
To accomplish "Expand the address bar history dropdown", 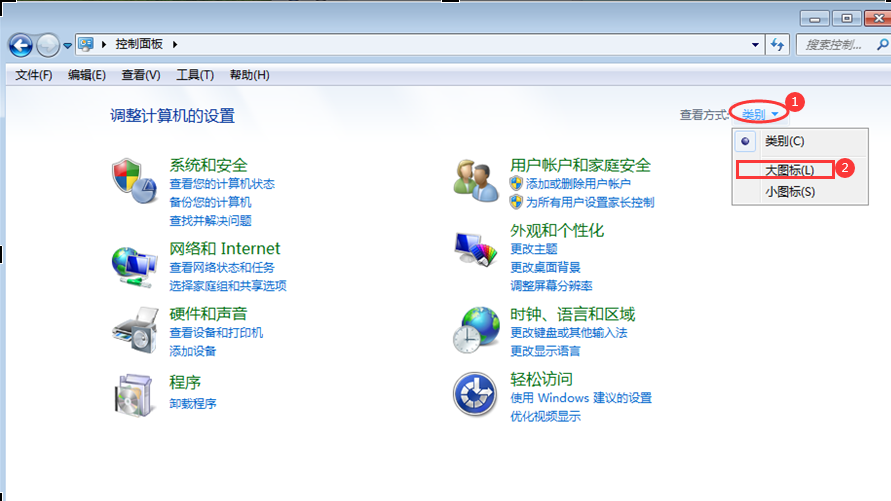I will pyautogui.click(x=755, y=44).
